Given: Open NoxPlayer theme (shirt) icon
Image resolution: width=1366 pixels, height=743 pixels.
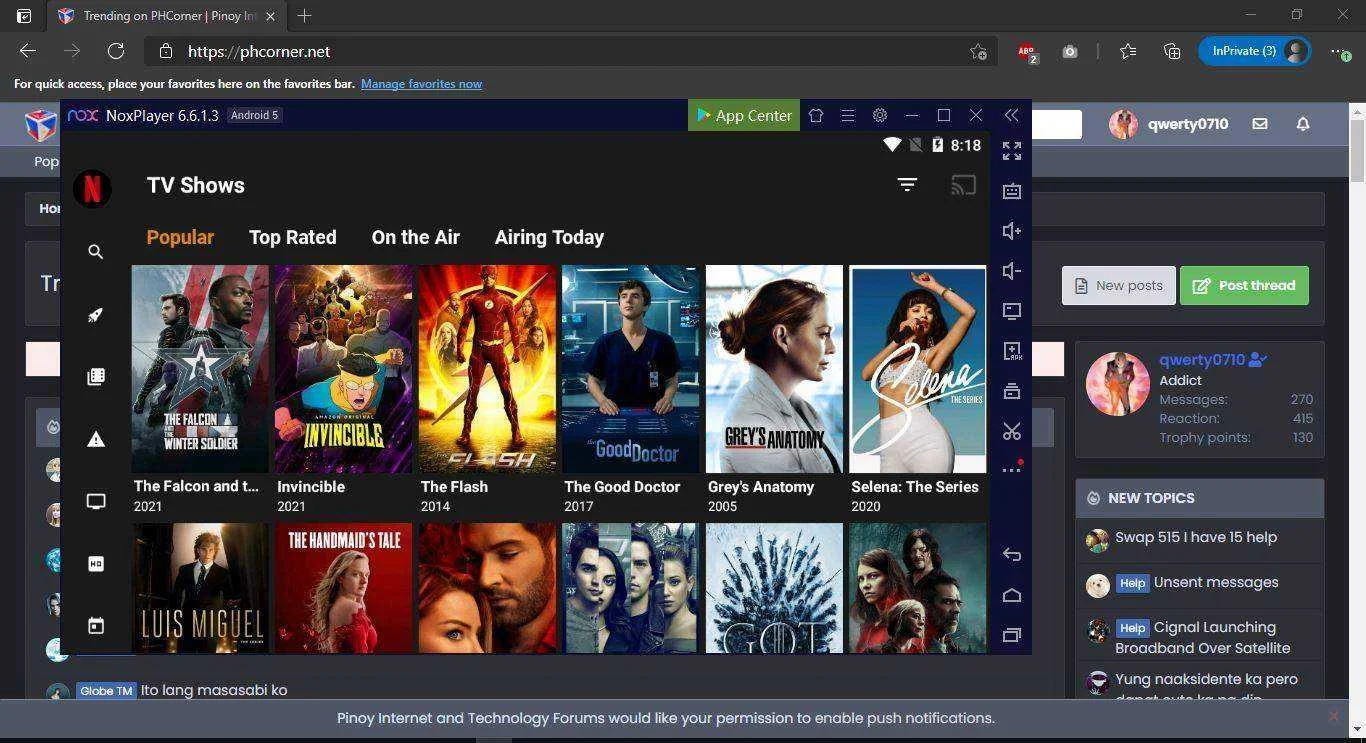Looking at the screenshot, I should coord(816,115).
